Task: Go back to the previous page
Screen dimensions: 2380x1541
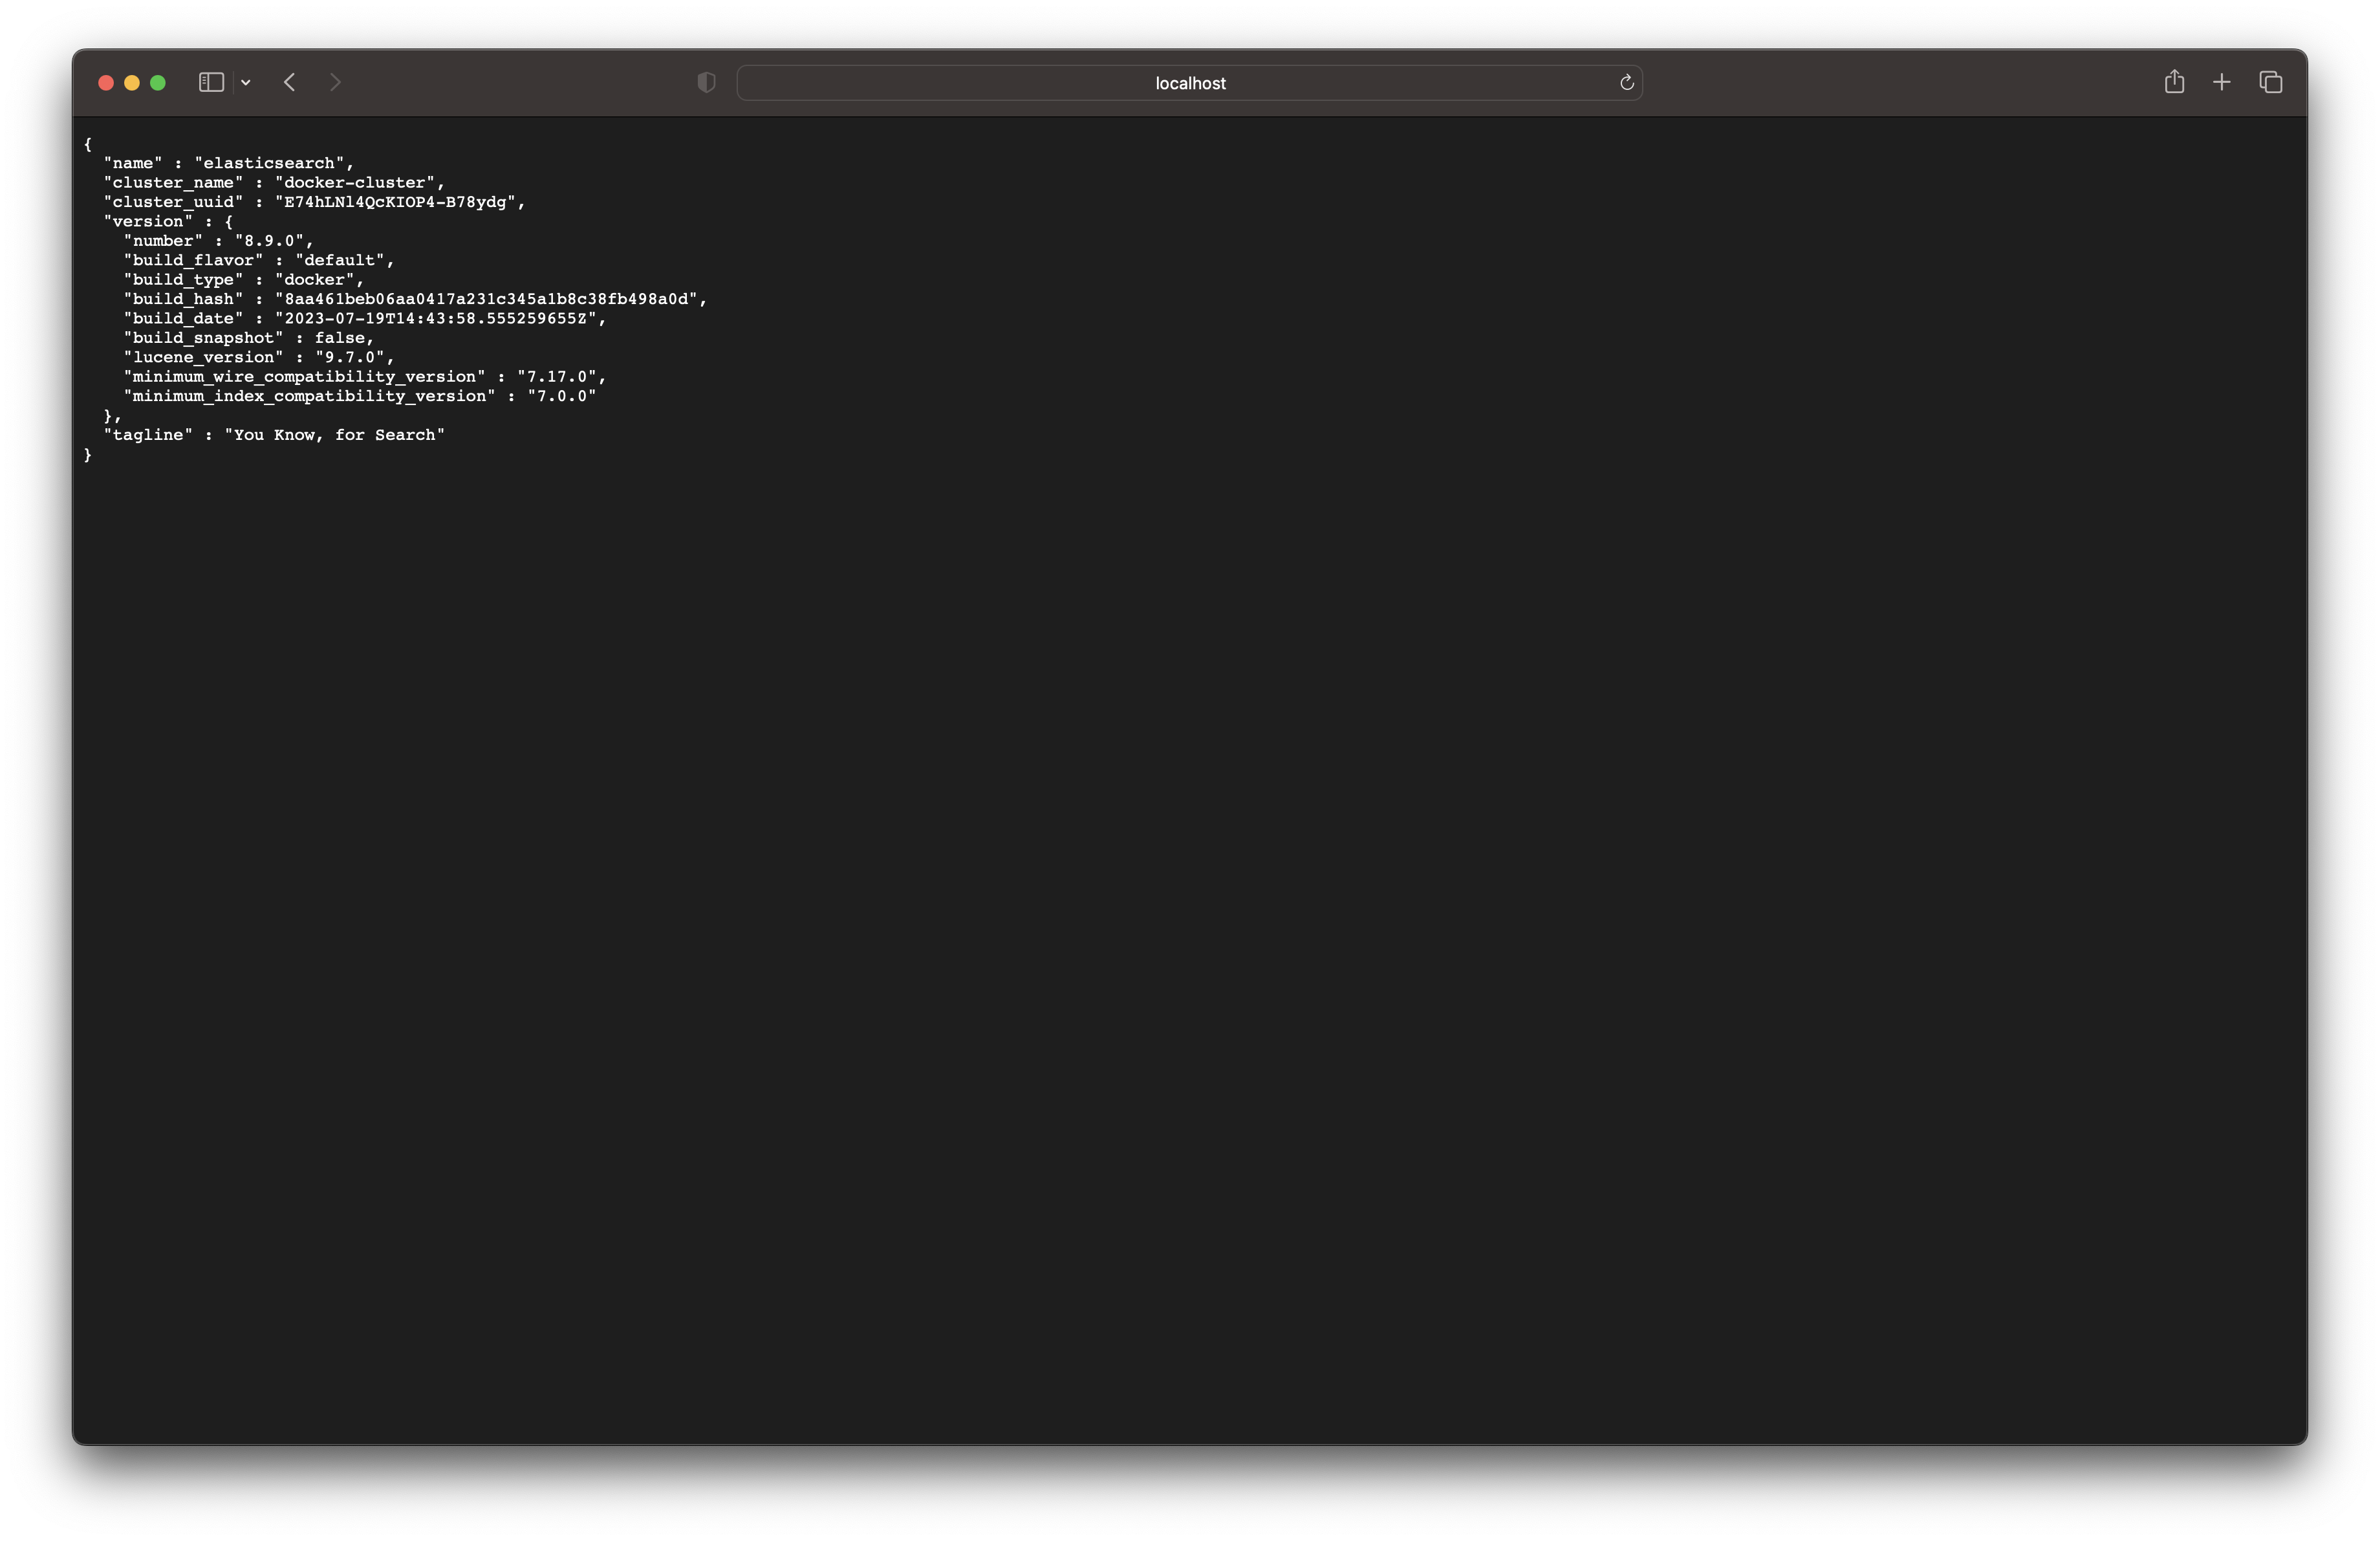Action: tap(289, 83)
